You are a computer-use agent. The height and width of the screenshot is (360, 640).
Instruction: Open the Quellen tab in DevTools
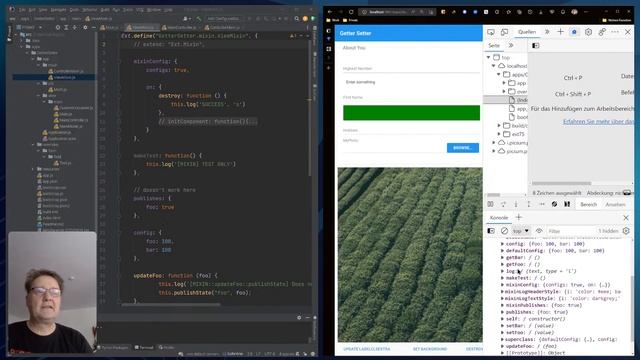[x=527, y=32]
